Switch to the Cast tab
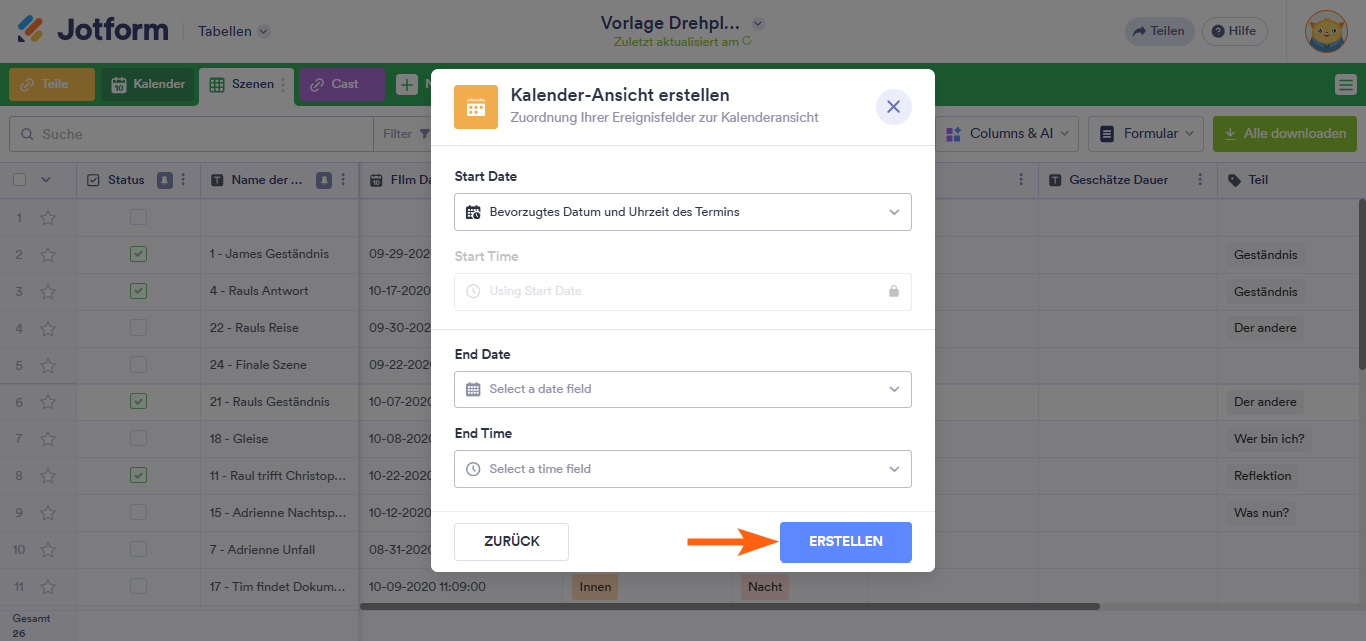Viewport: 1366px width, 641px height. click(x=342, y=85)
